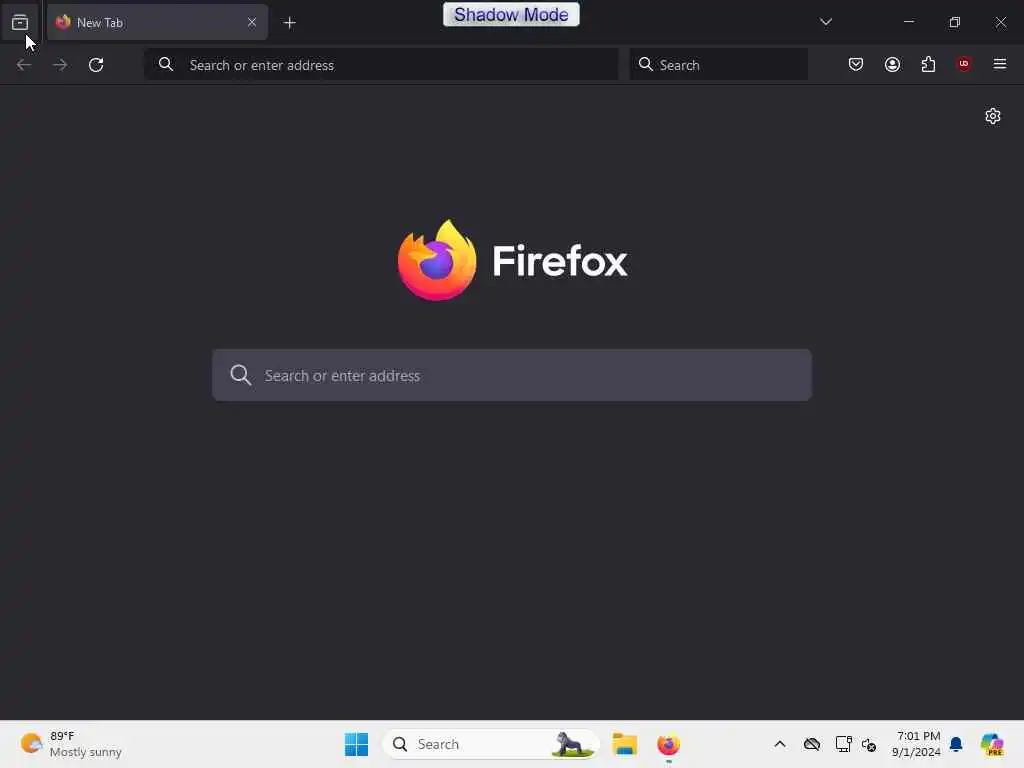Open the Windows Start menu

pyautogui.click(x=356, y=744)
